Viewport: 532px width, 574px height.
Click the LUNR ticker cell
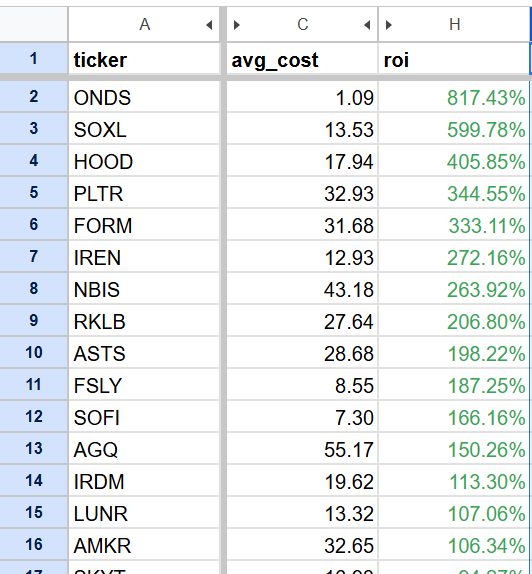pos(144,512)
